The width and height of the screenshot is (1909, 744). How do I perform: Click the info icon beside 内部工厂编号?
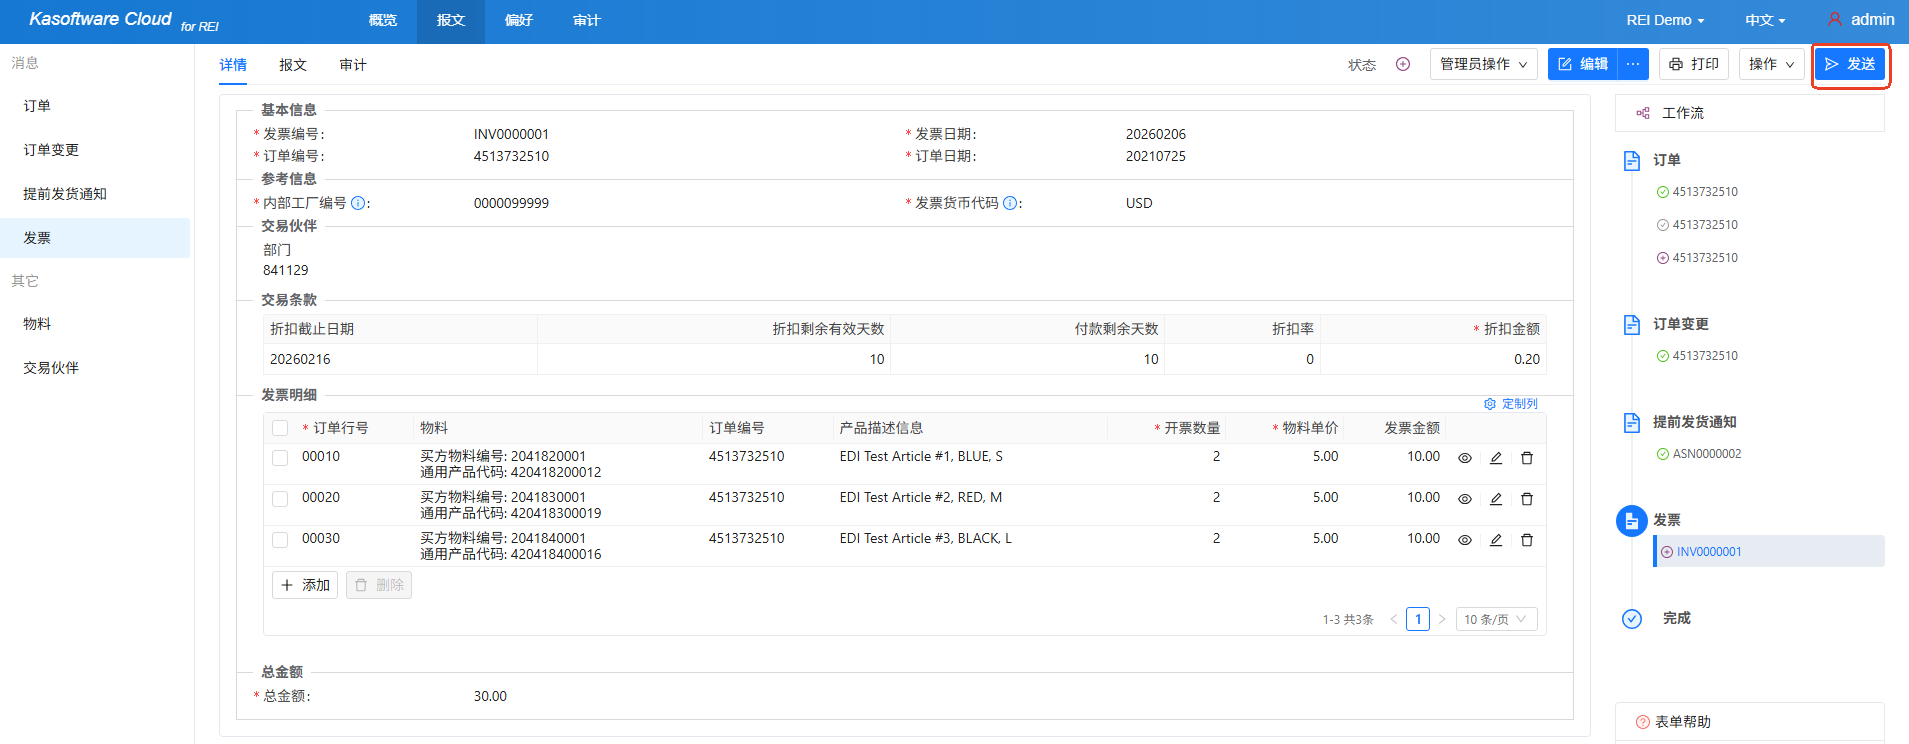[x=358, y=203]
